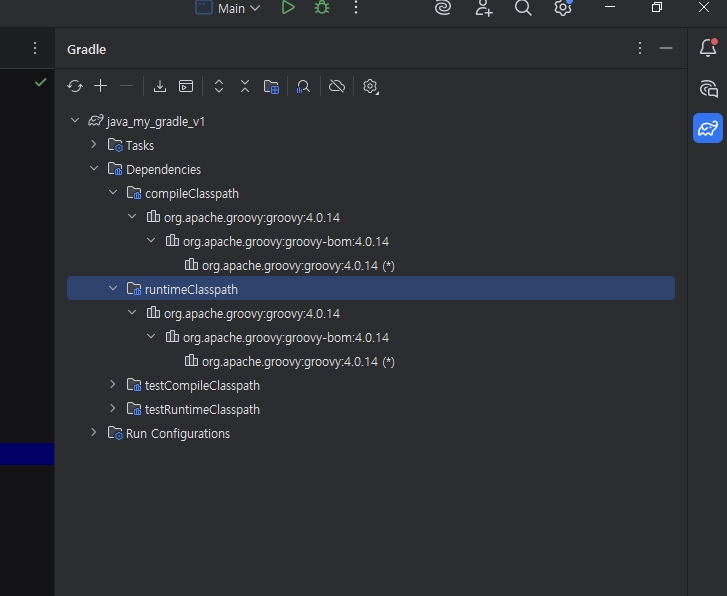Click the swirl AI icon in title bar

(443, 8)
